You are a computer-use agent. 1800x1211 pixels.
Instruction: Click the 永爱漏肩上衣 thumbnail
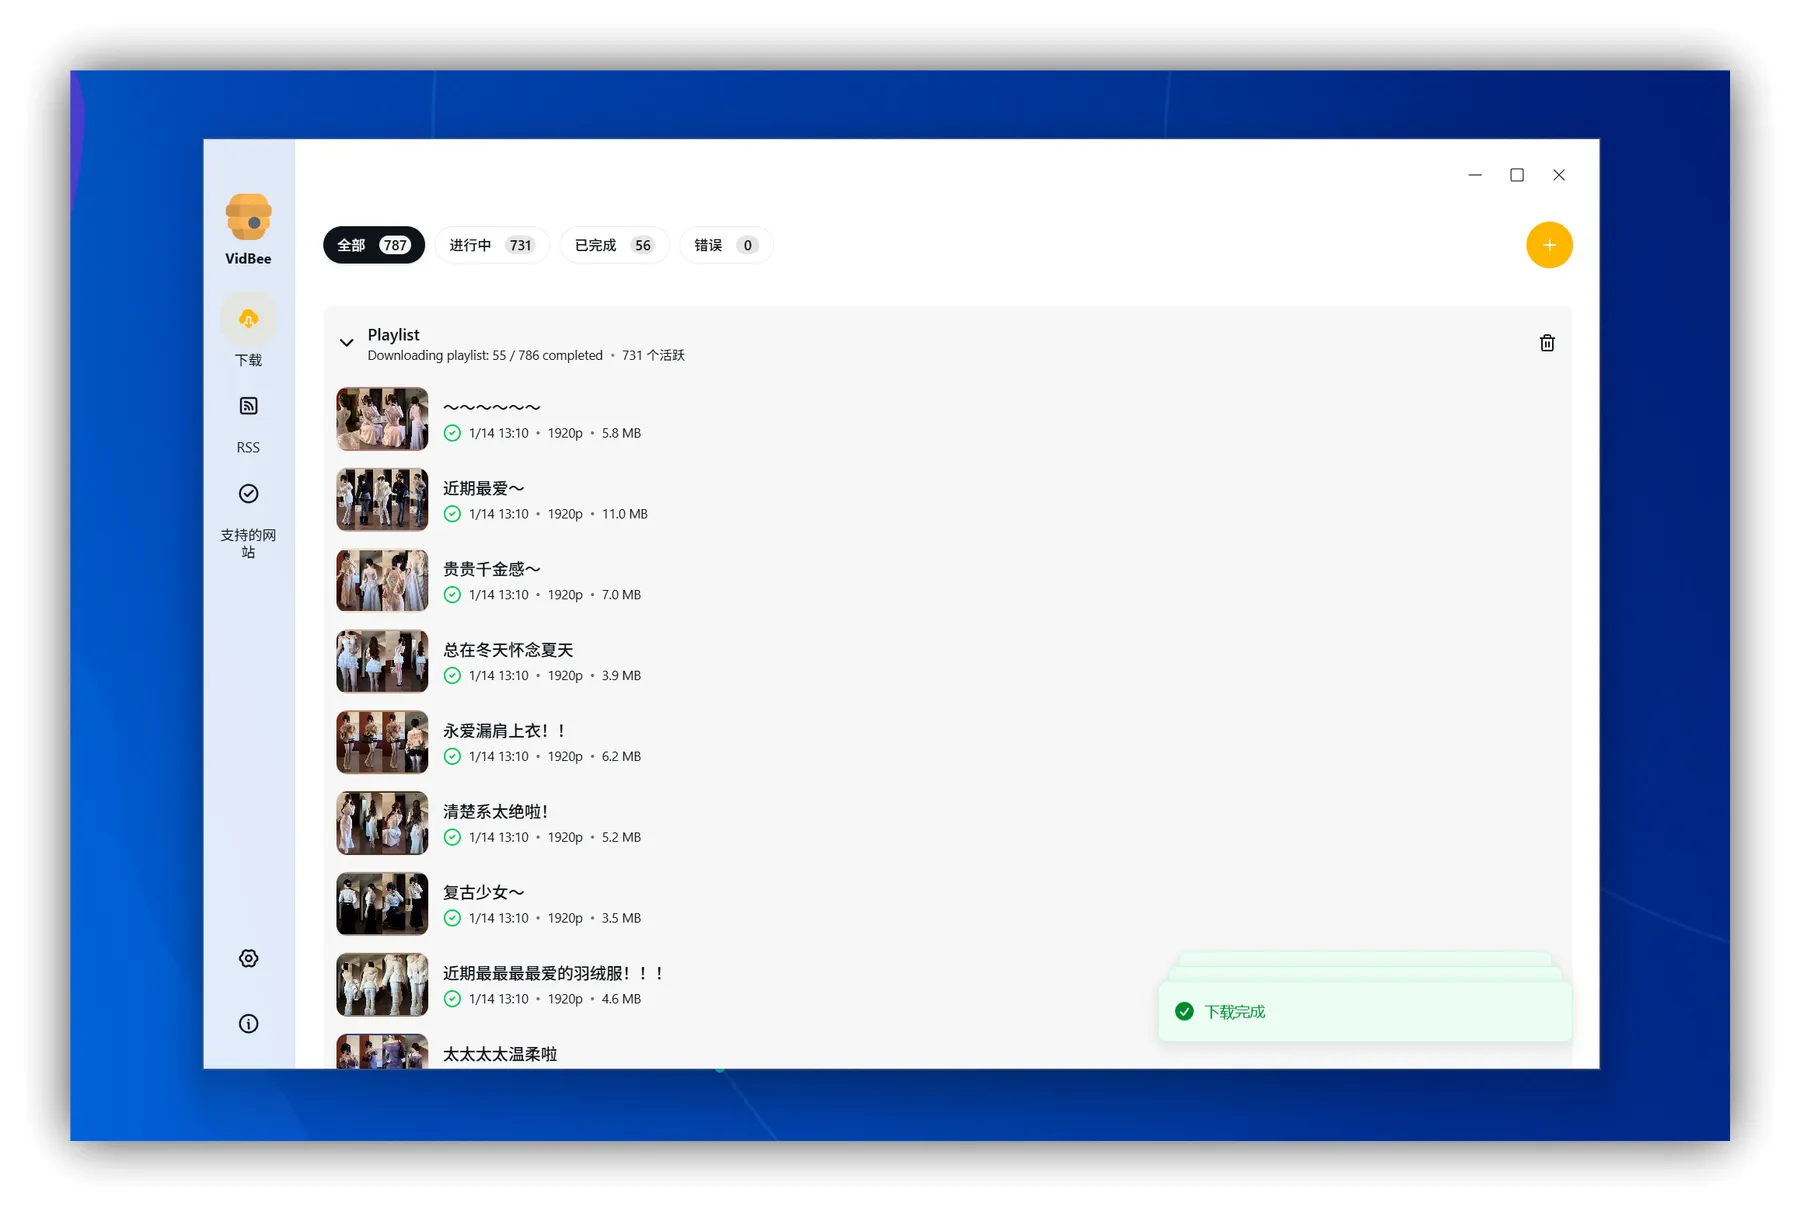[x=381, y=742]
